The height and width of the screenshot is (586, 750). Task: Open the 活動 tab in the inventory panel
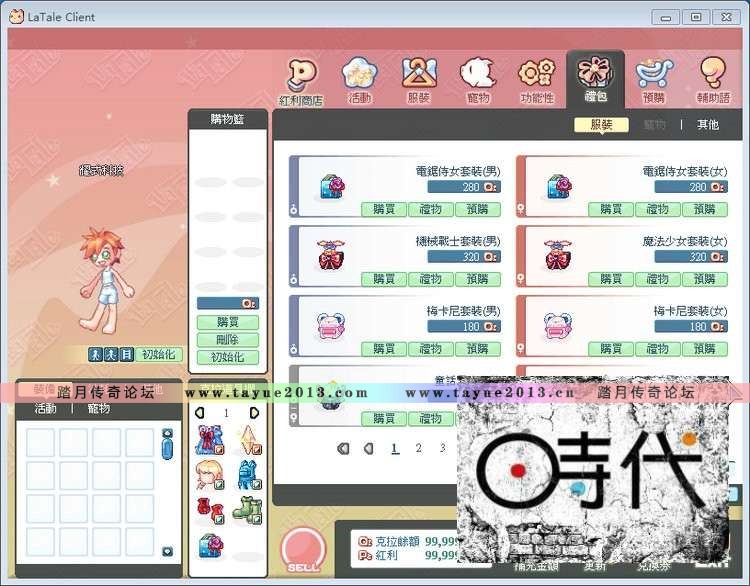point(45,409)
